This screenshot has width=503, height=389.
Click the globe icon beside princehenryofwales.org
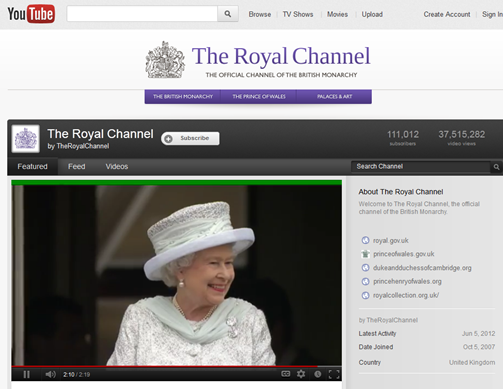(365, 281)
